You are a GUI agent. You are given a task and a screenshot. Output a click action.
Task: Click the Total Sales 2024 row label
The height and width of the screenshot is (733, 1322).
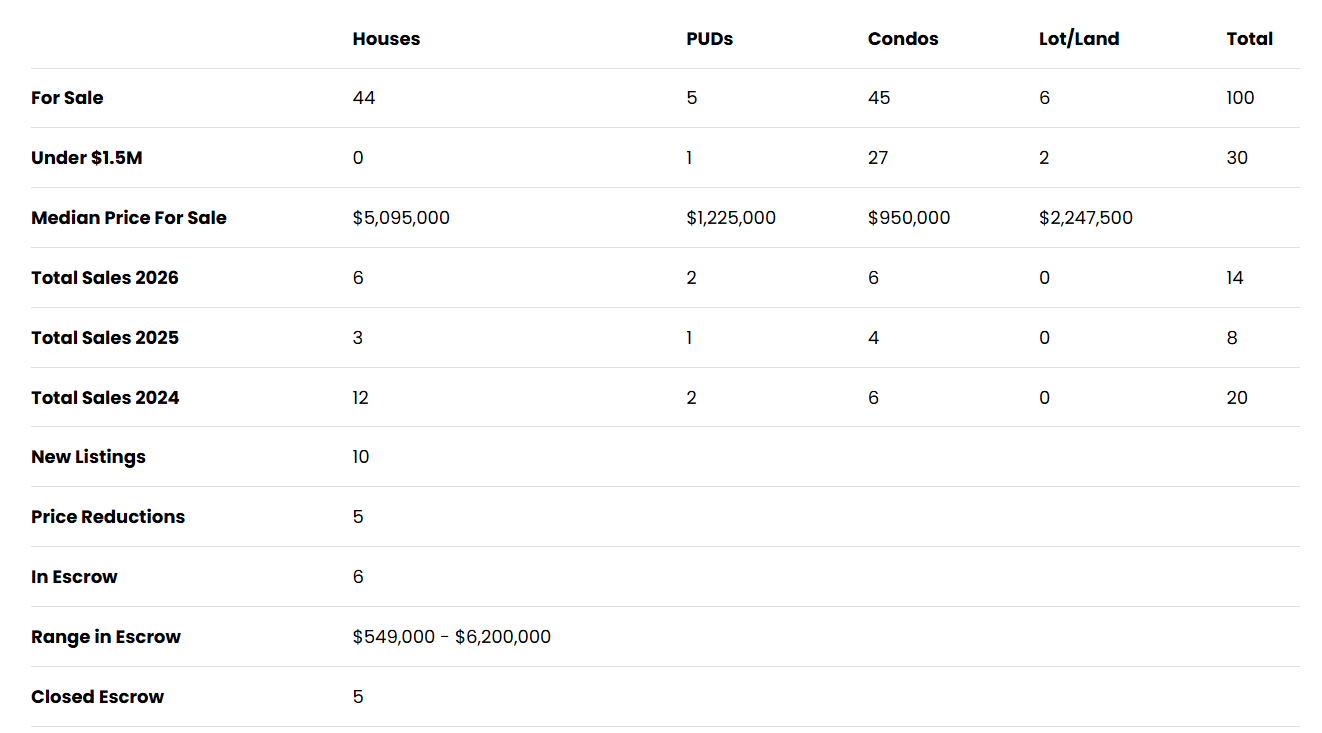(x=105, y=398)
